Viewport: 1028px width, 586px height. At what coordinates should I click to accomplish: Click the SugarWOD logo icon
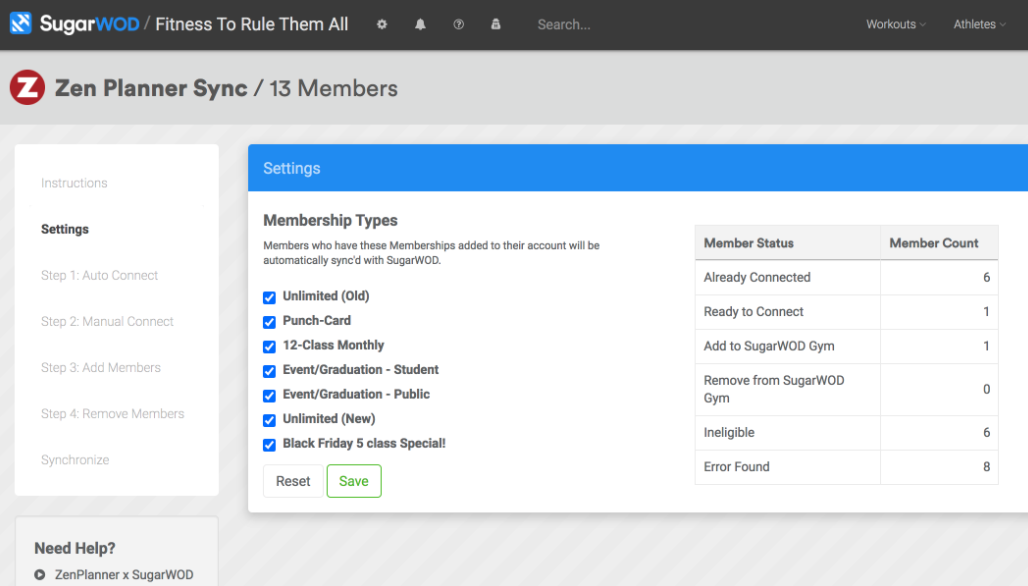click(21, 24)
